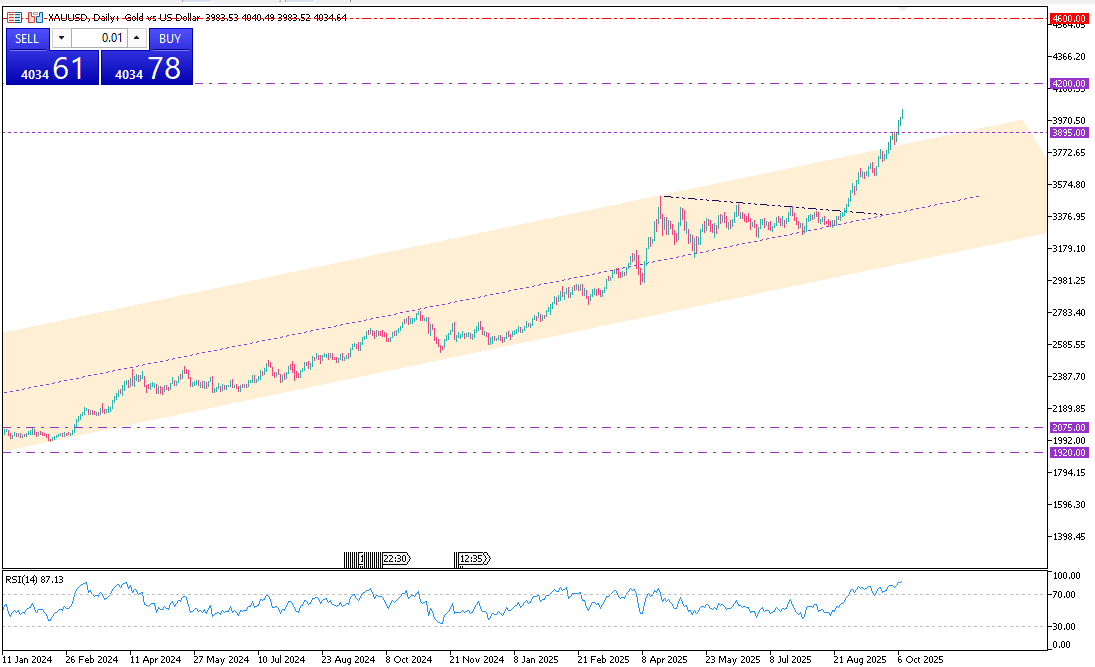Screen dimensions: 1095x667
Task: Click the 6 Oct 2025 date on time axis
Action: pos(920,660)
